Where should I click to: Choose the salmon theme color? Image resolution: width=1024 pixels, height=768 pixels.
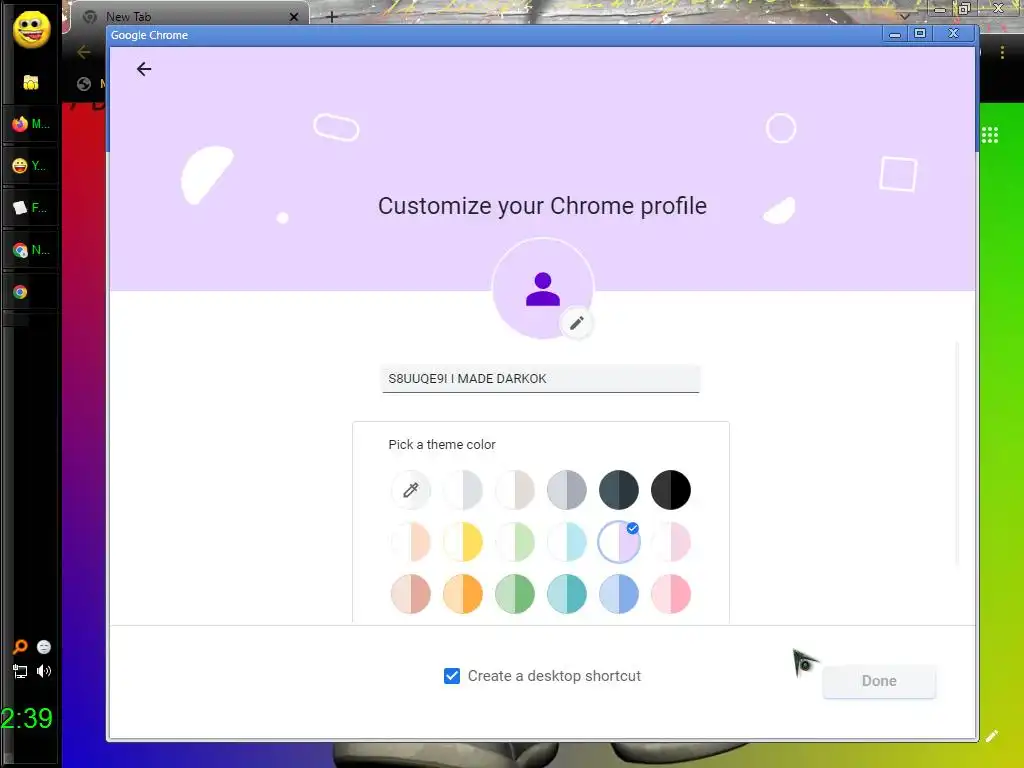point(411,594)
